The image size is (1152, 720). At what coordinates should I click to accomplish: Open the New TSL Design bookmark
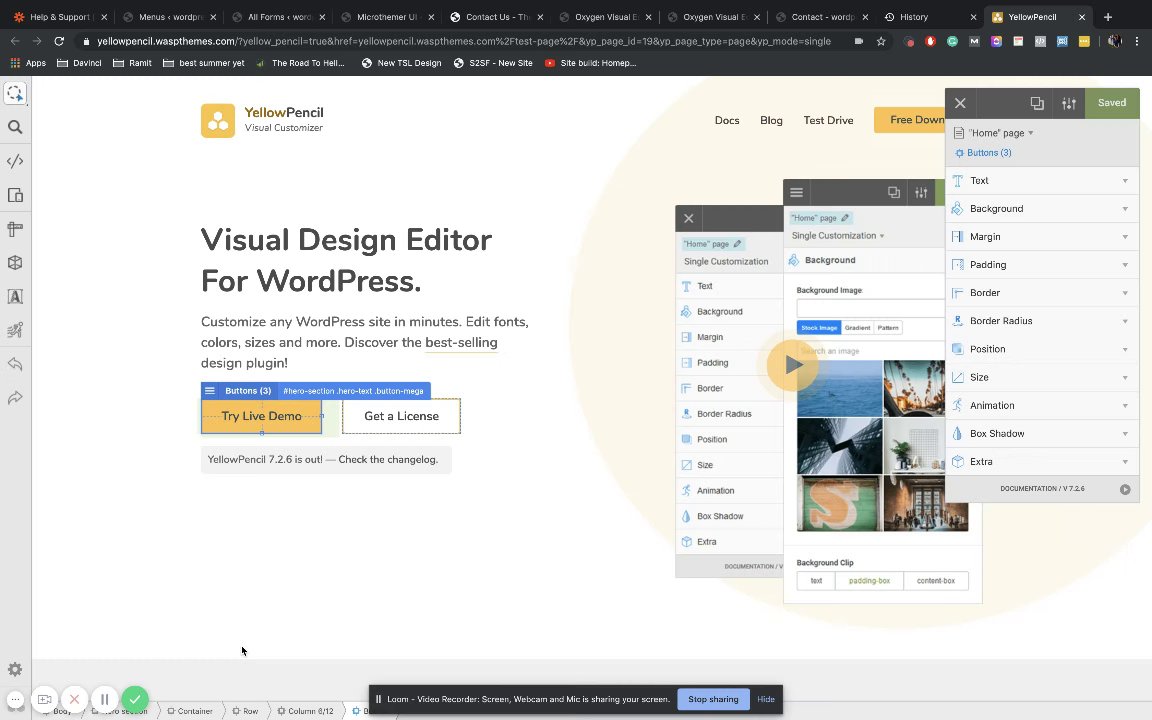click(x=401, y=63)
